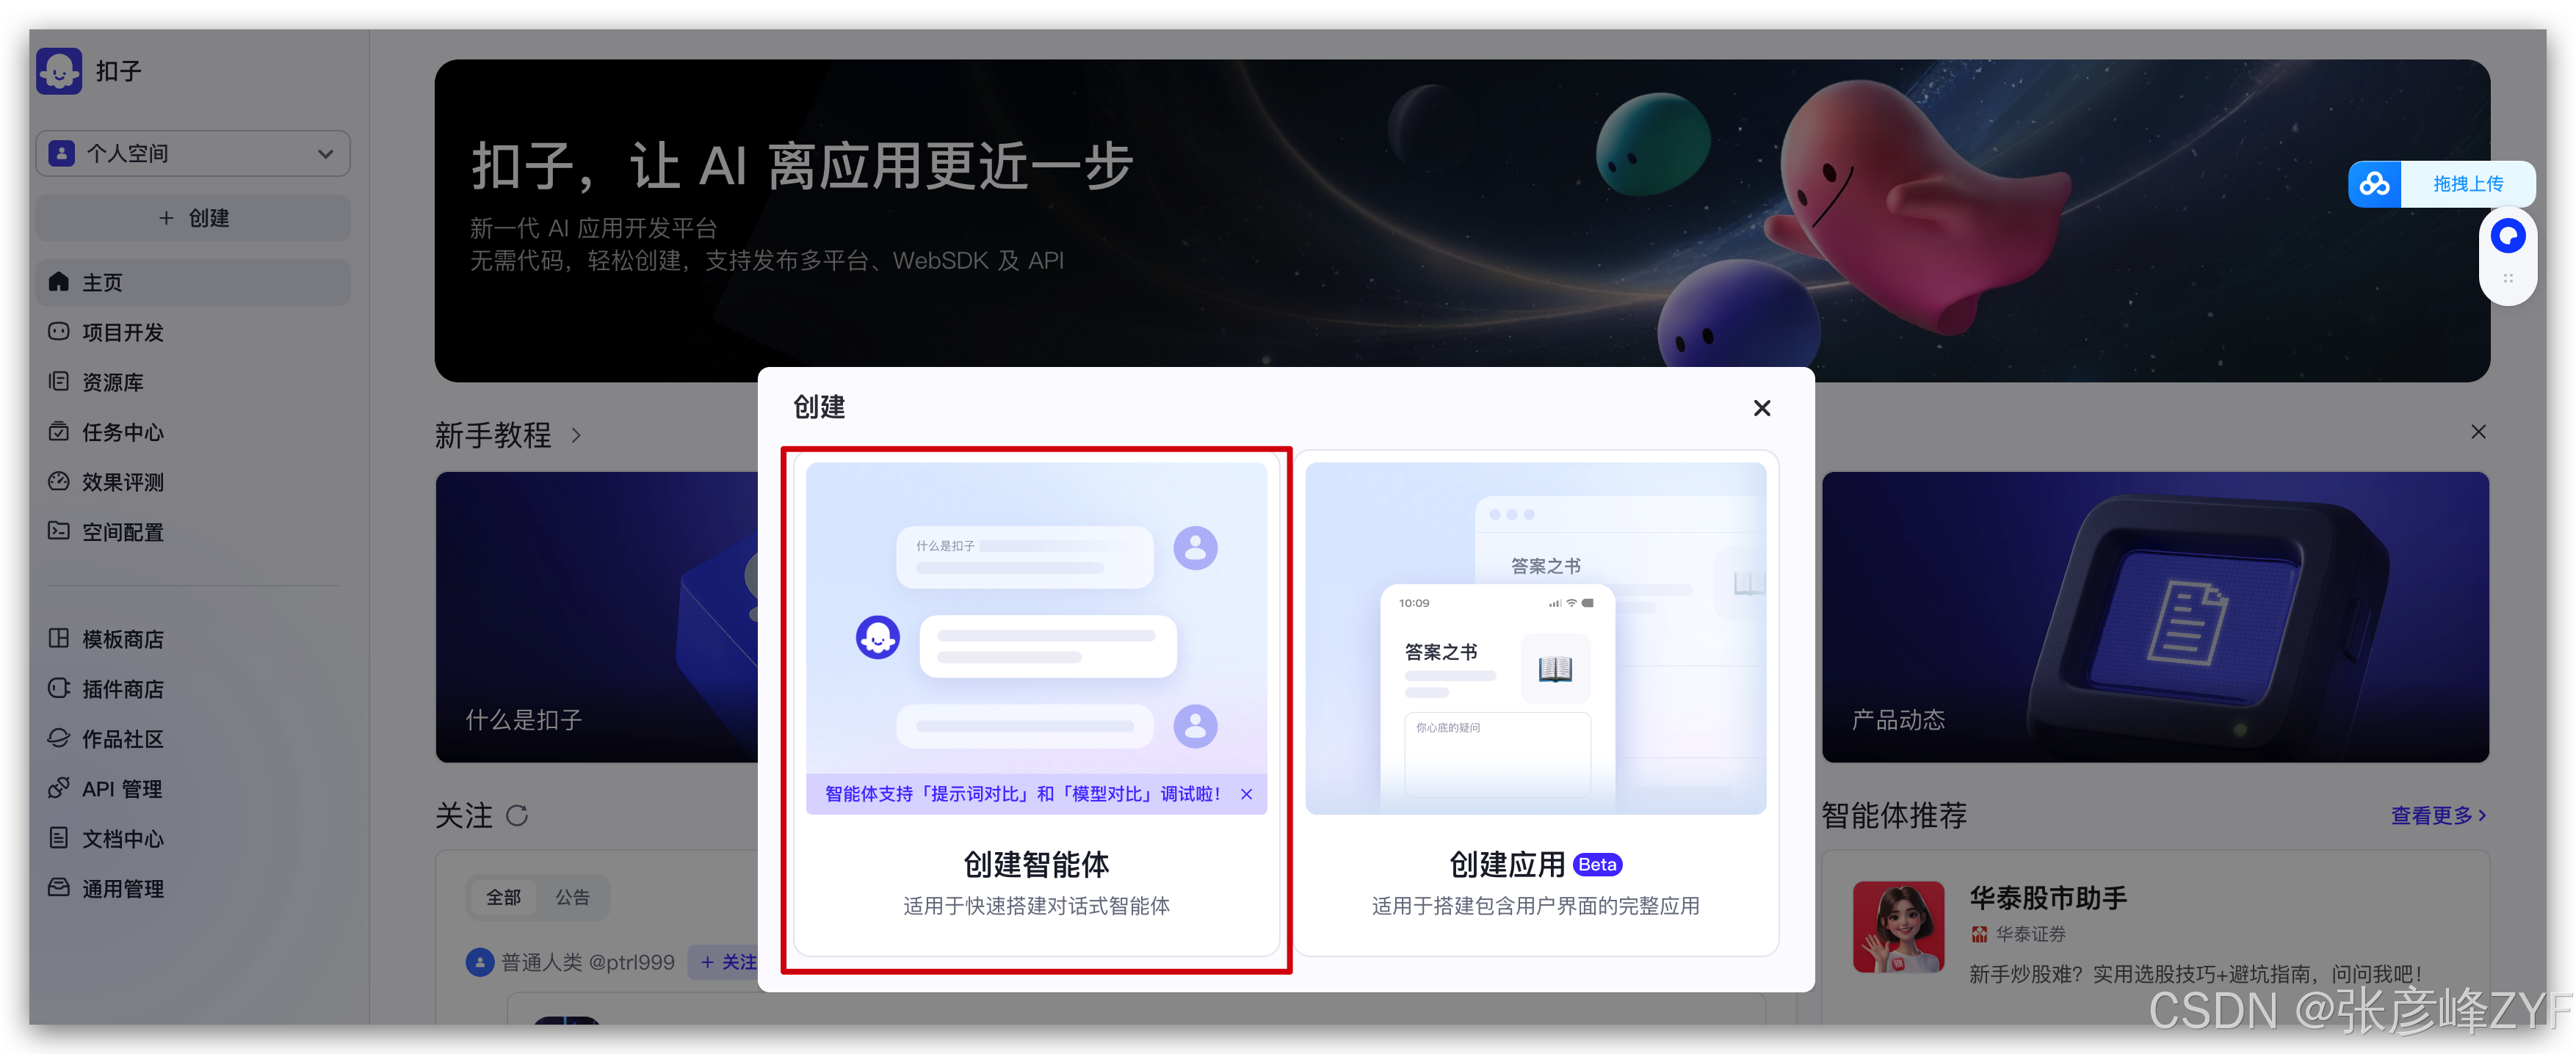
Task: Click the Coze logo icon at top left
Action: coord(59,71)
